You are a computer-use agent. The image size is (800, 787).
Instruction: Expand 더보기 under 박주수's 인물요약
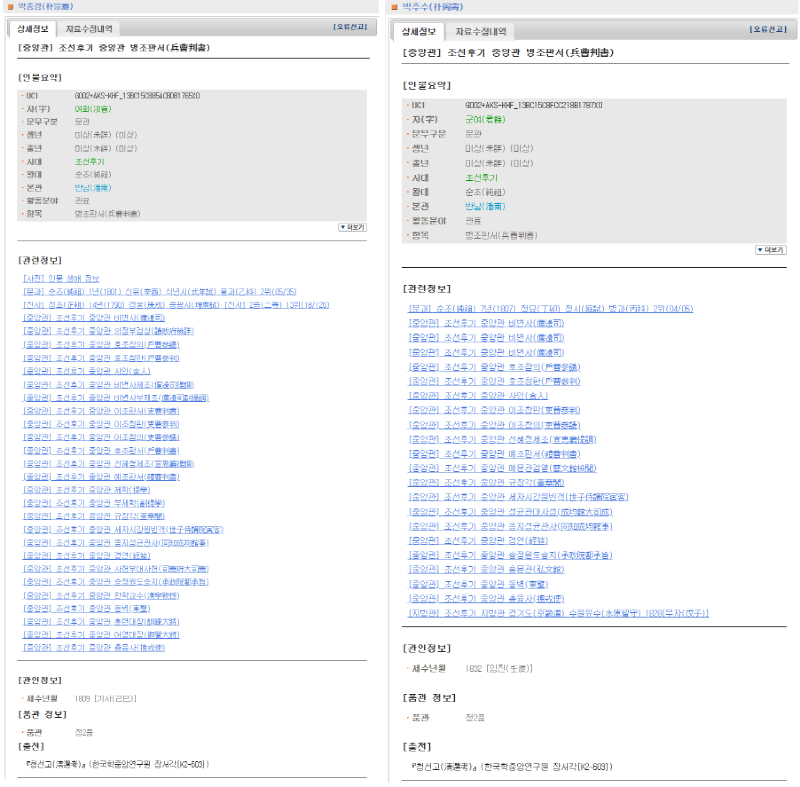[770, 249]
